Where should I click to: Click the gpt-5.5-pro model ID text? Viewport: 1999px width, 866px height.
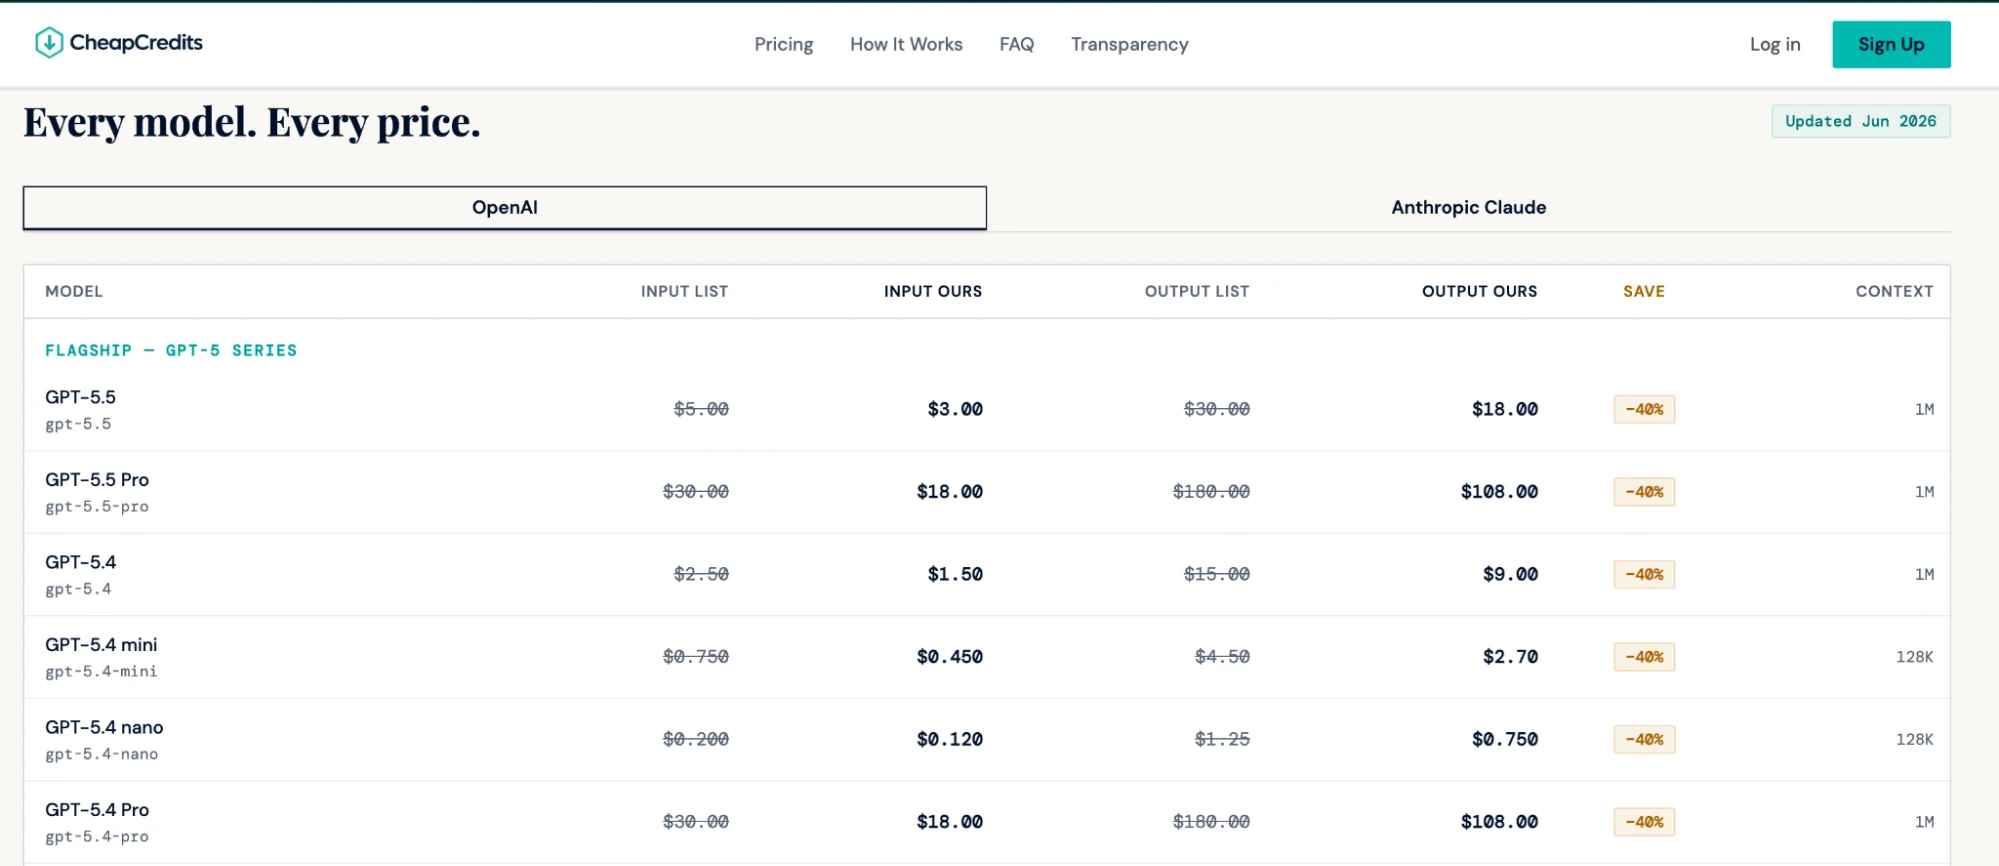[97, 506]
